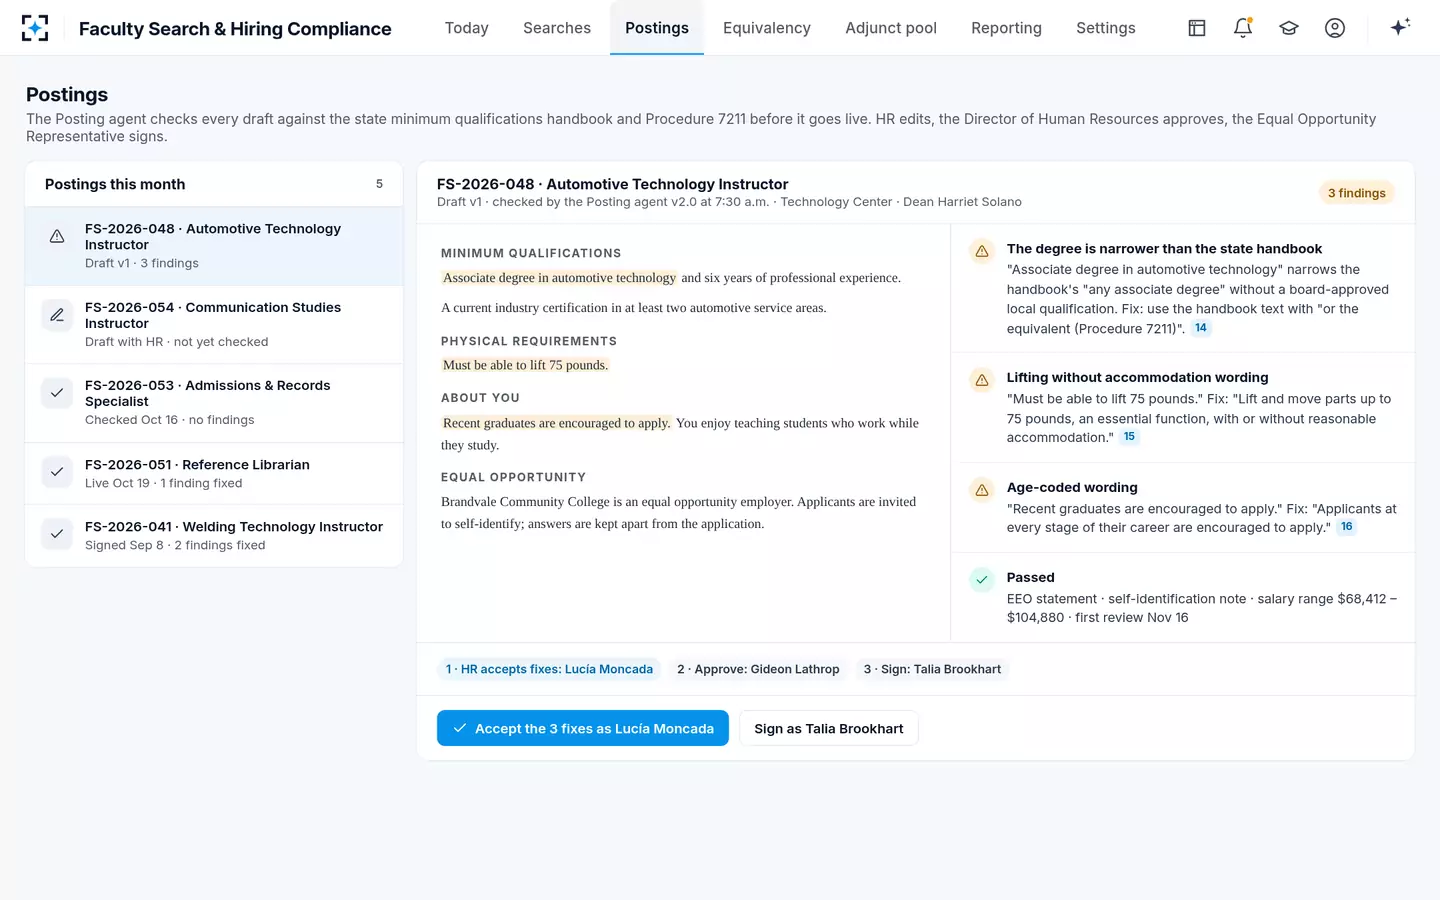
Task: Select FS-2026-041 Welding Technology Instructor posting
Action: pyautogui.click(x=214, y=535)
